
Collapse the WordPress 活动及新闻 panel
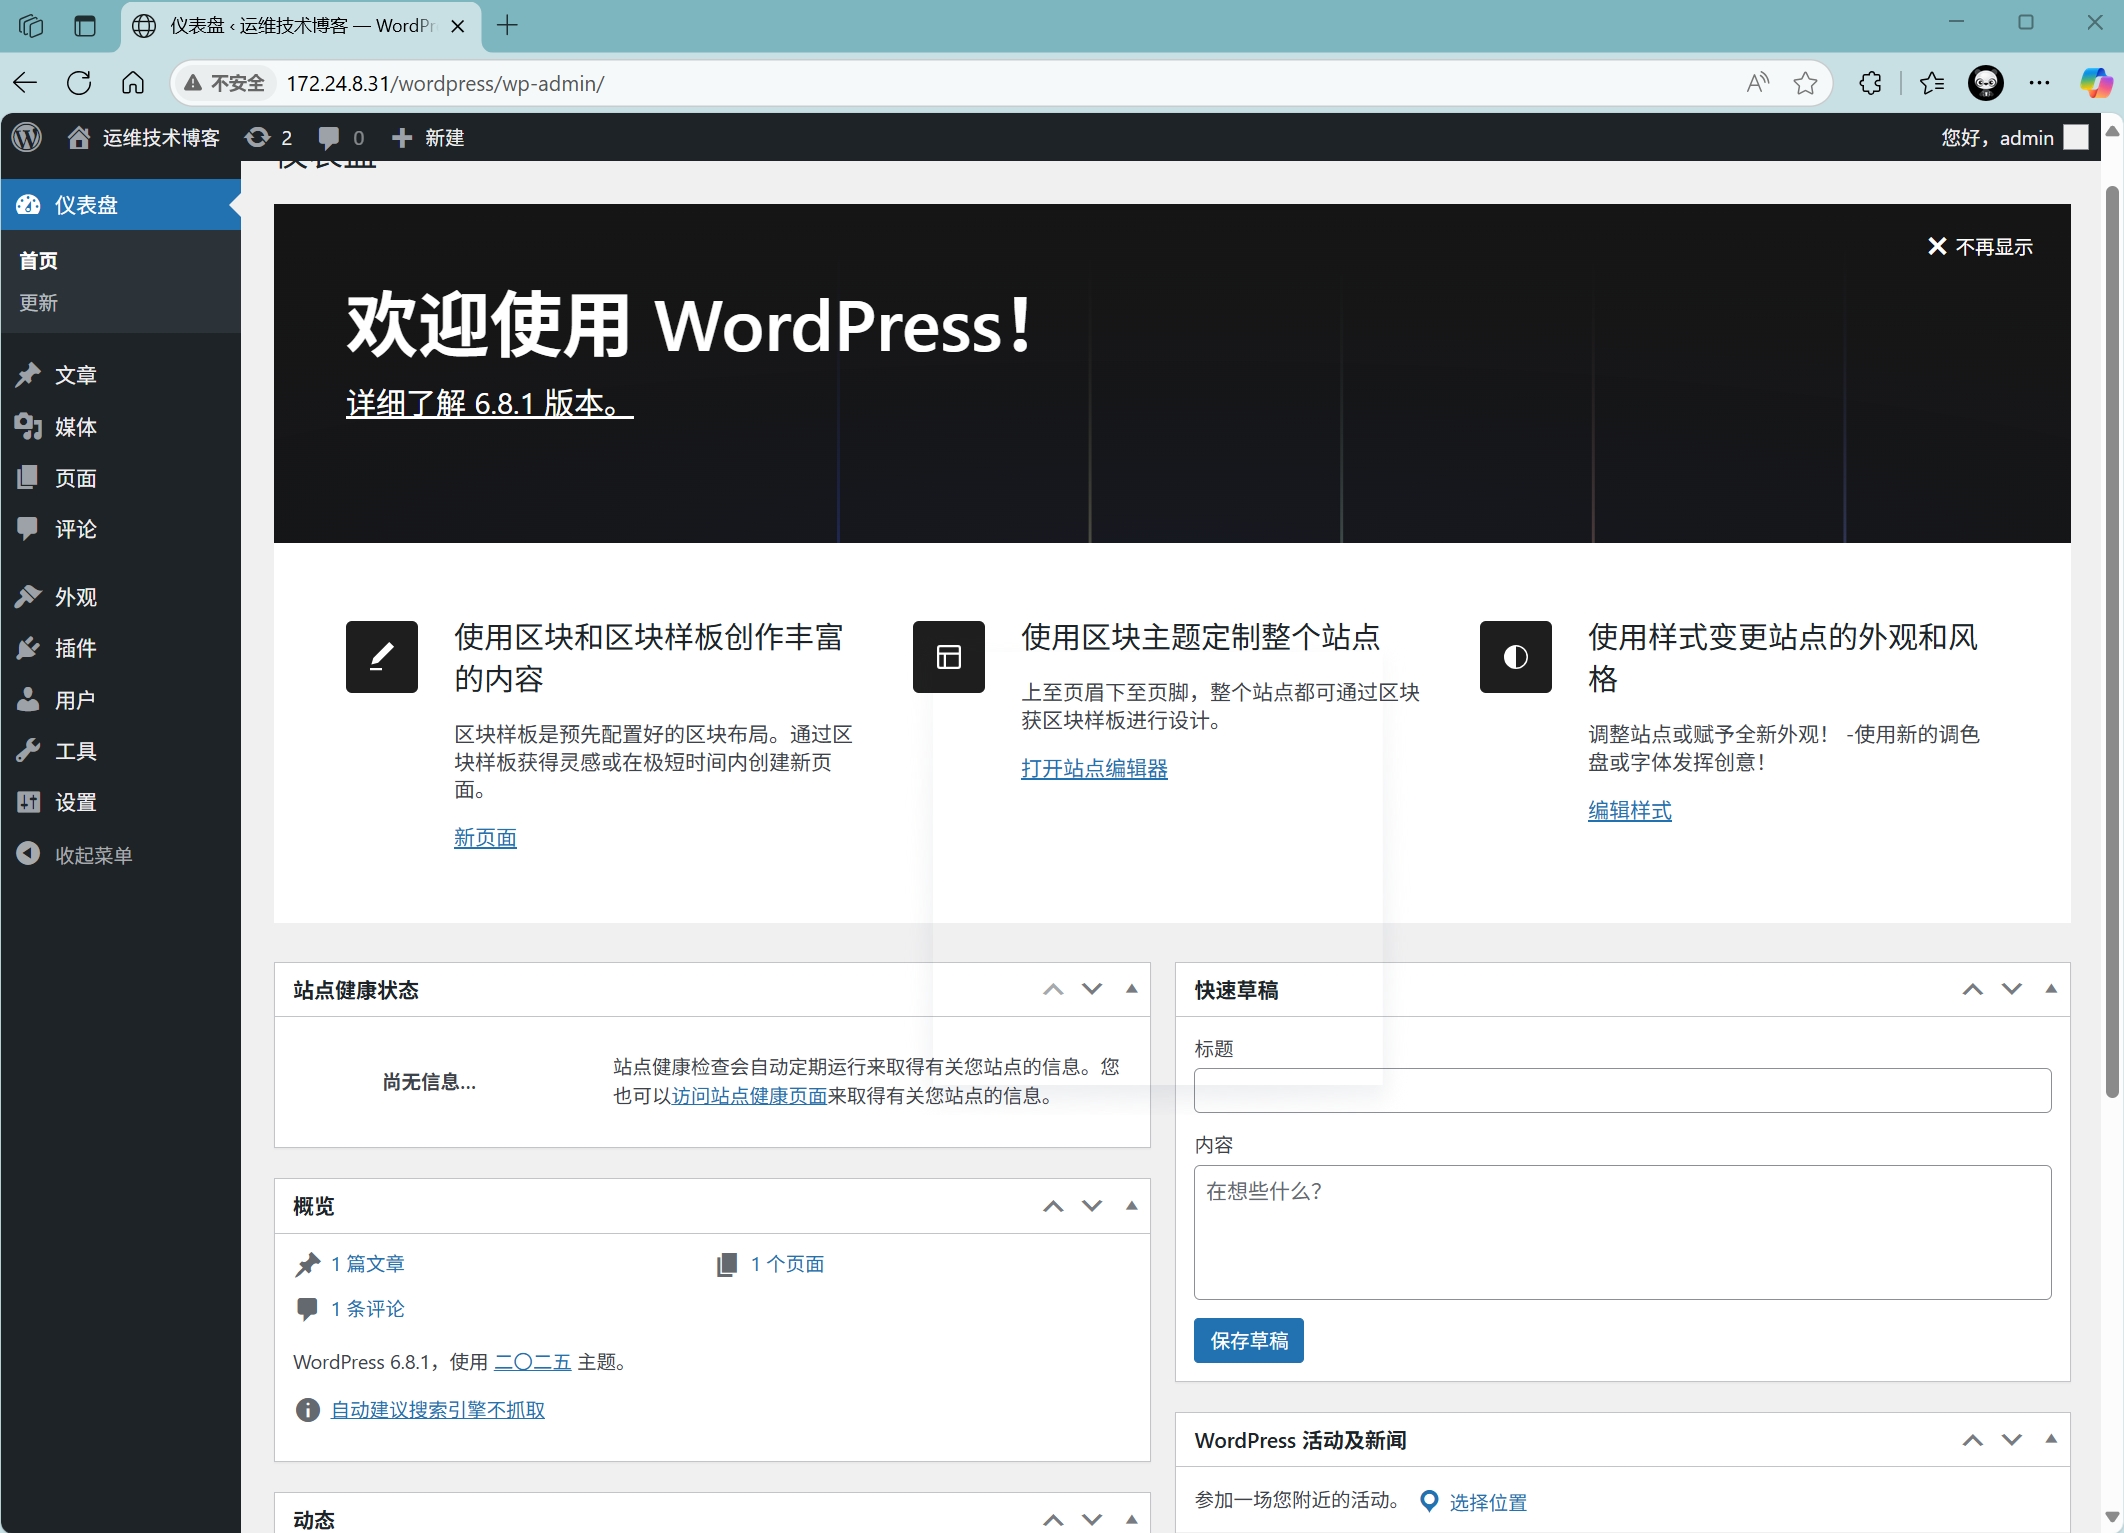point(2050,1439)
